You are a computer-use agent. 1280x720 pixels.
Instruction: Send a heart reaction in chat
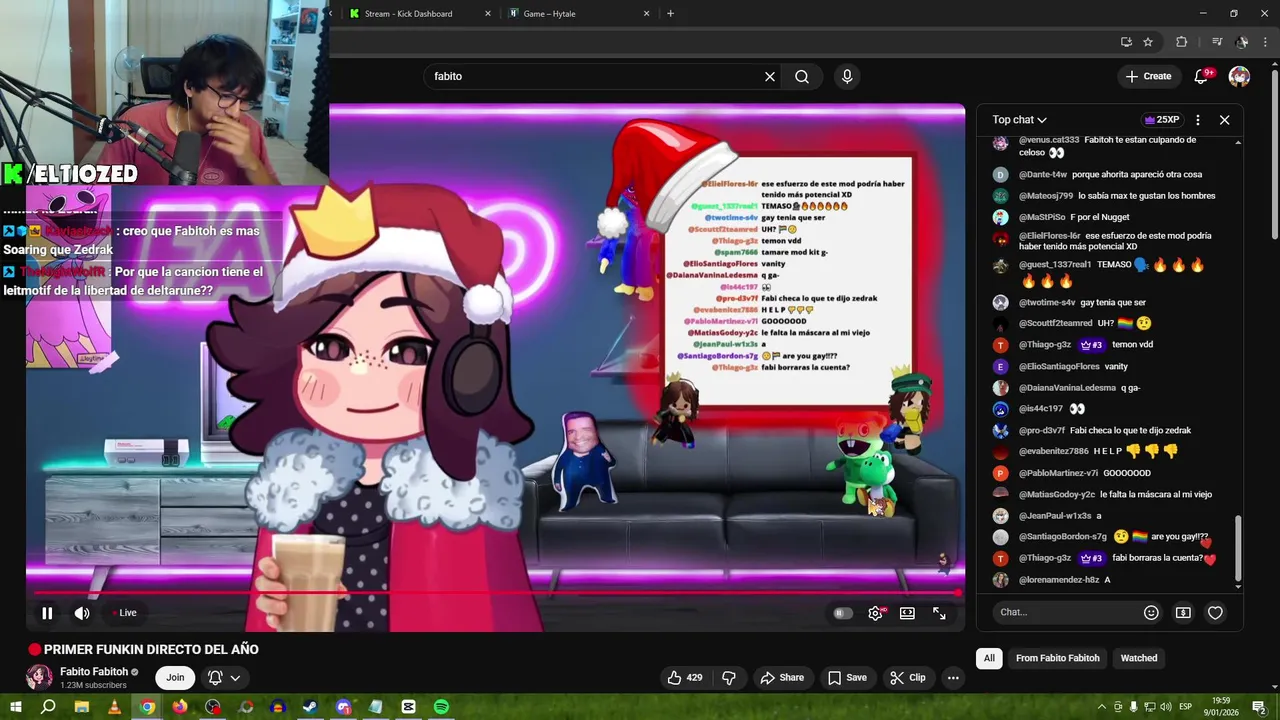tap(1215, 612)
